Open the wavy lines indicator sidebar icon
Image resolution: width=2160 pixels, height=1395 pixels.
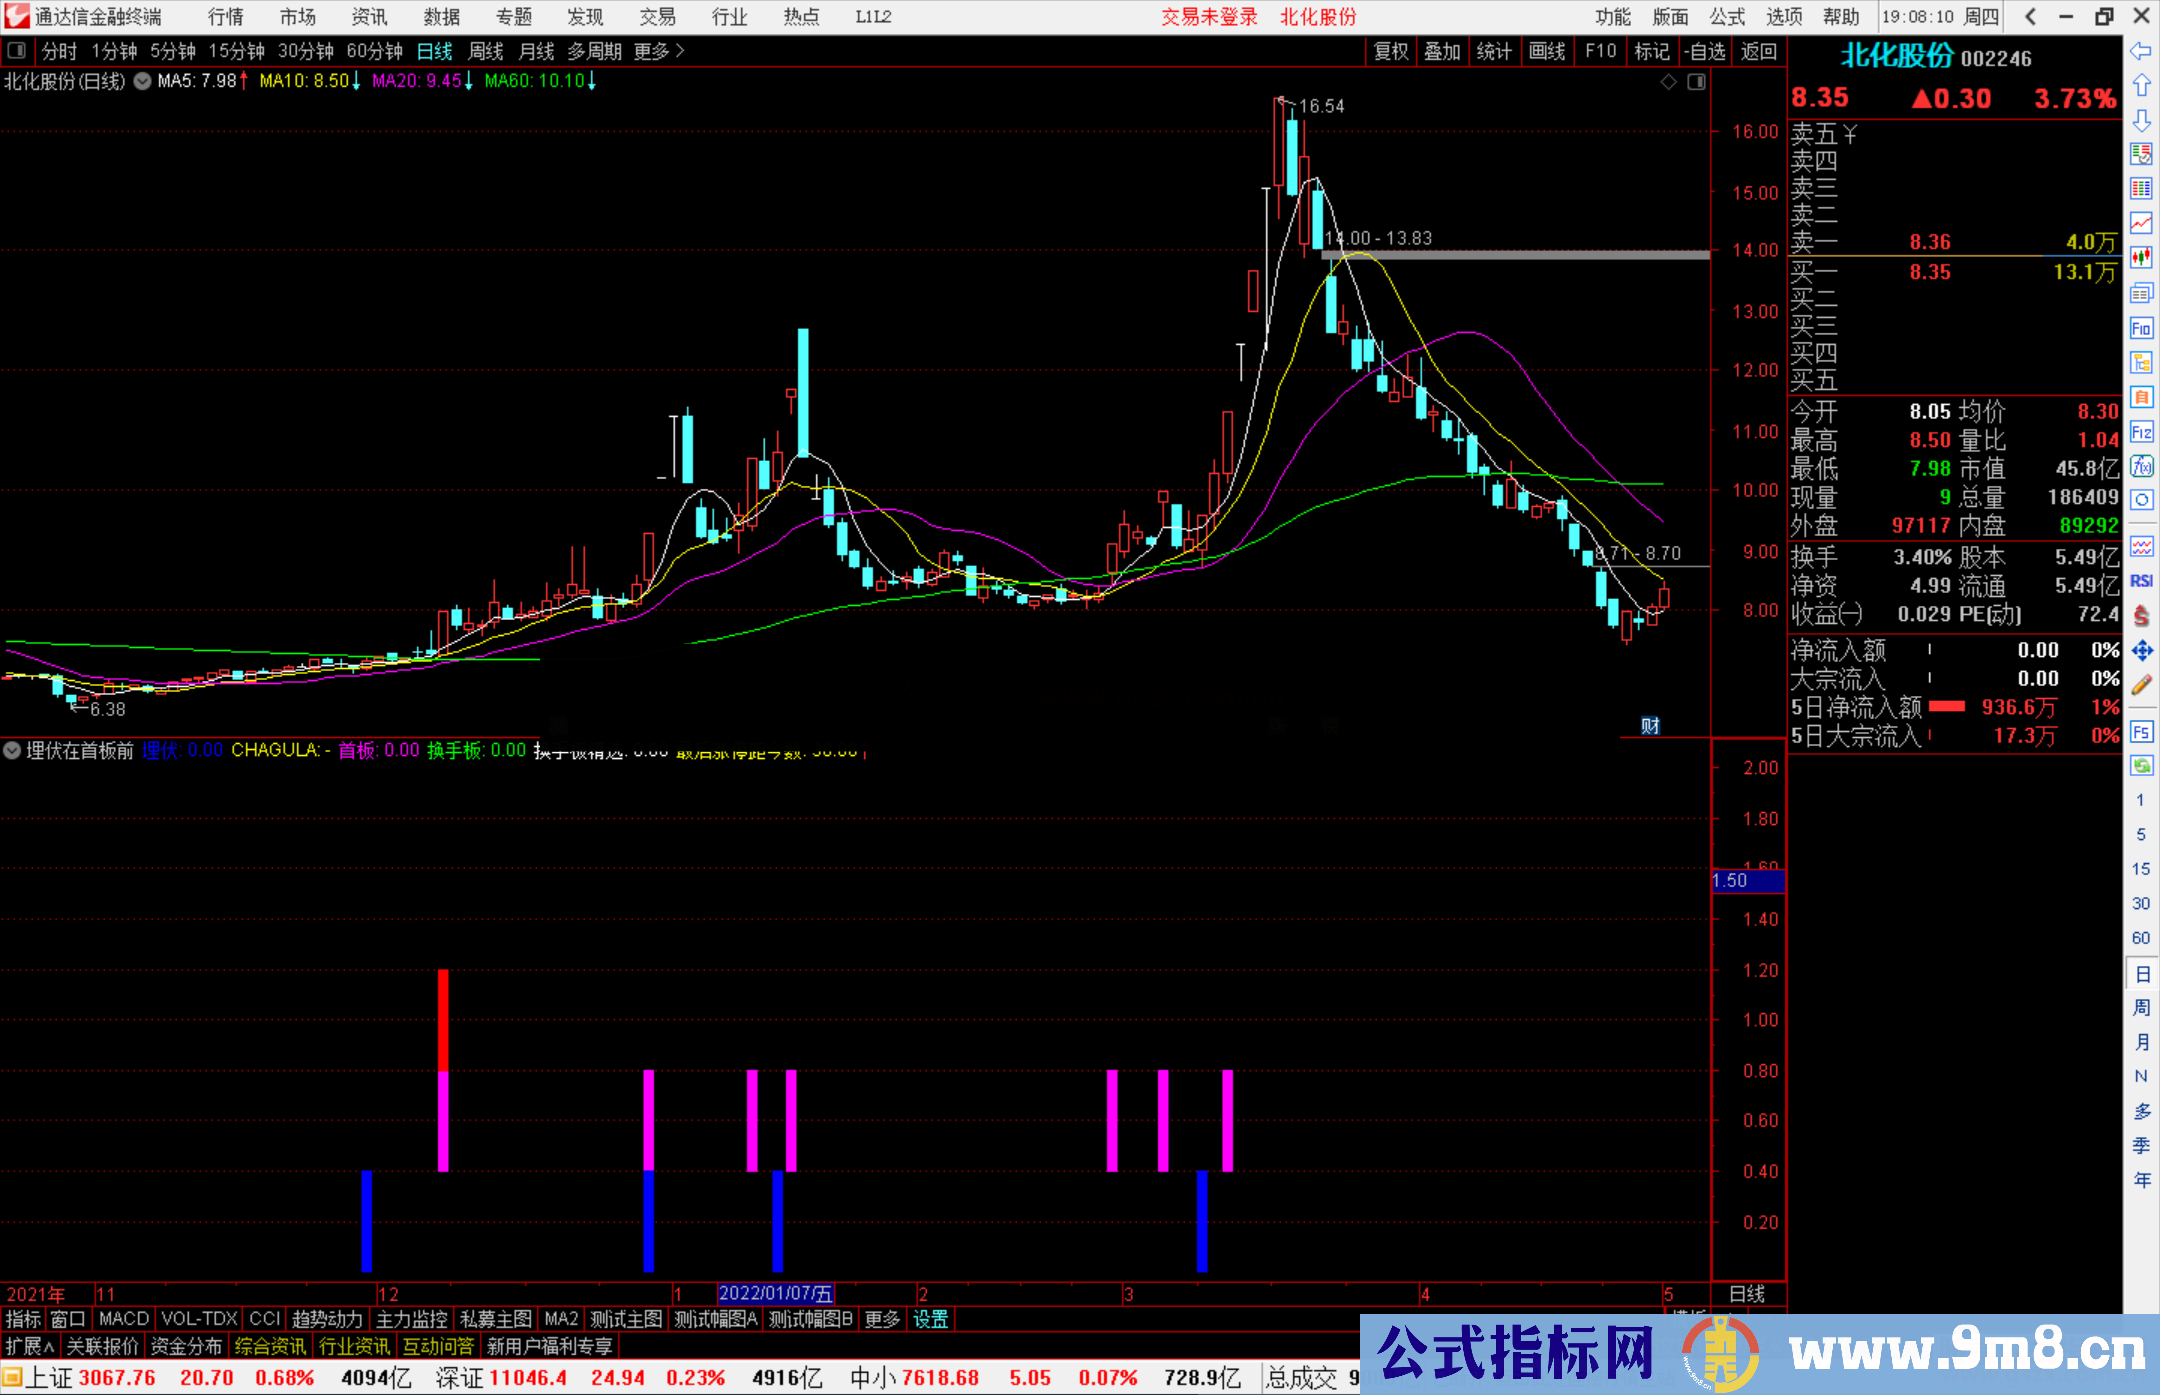pyautogui.click(x=2141, y=546)
